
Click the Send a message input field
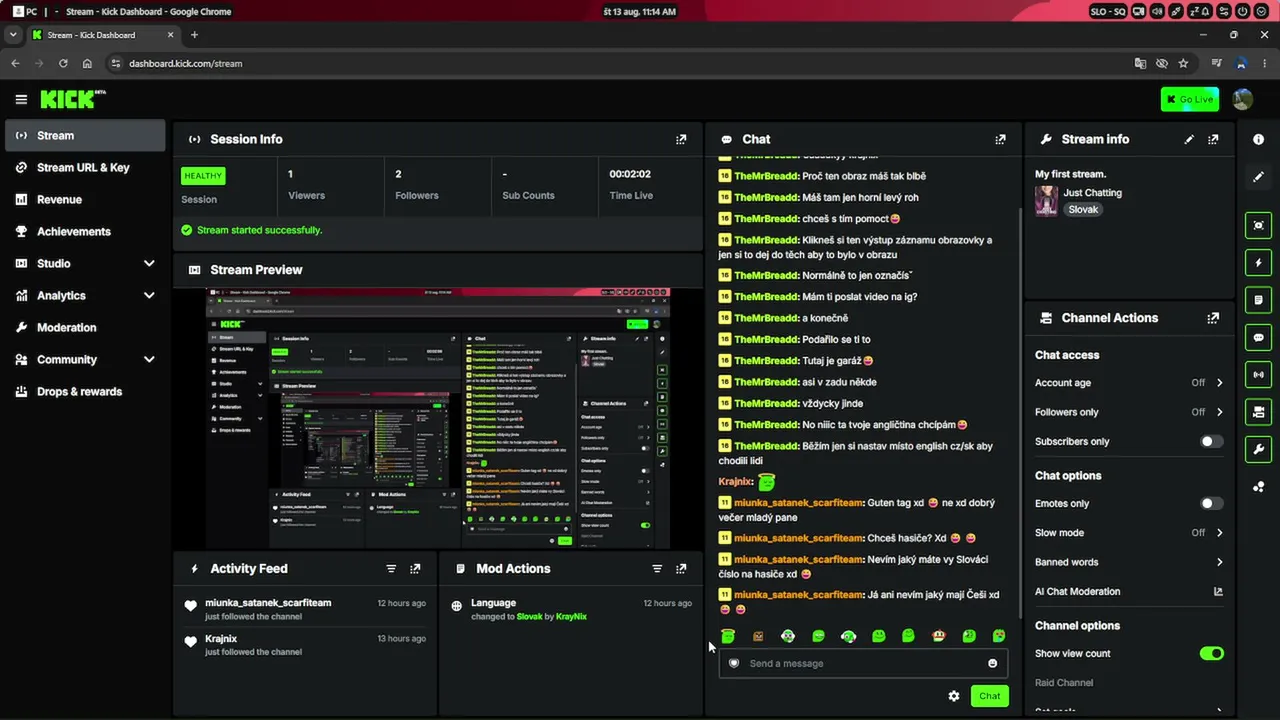point(863,663)
